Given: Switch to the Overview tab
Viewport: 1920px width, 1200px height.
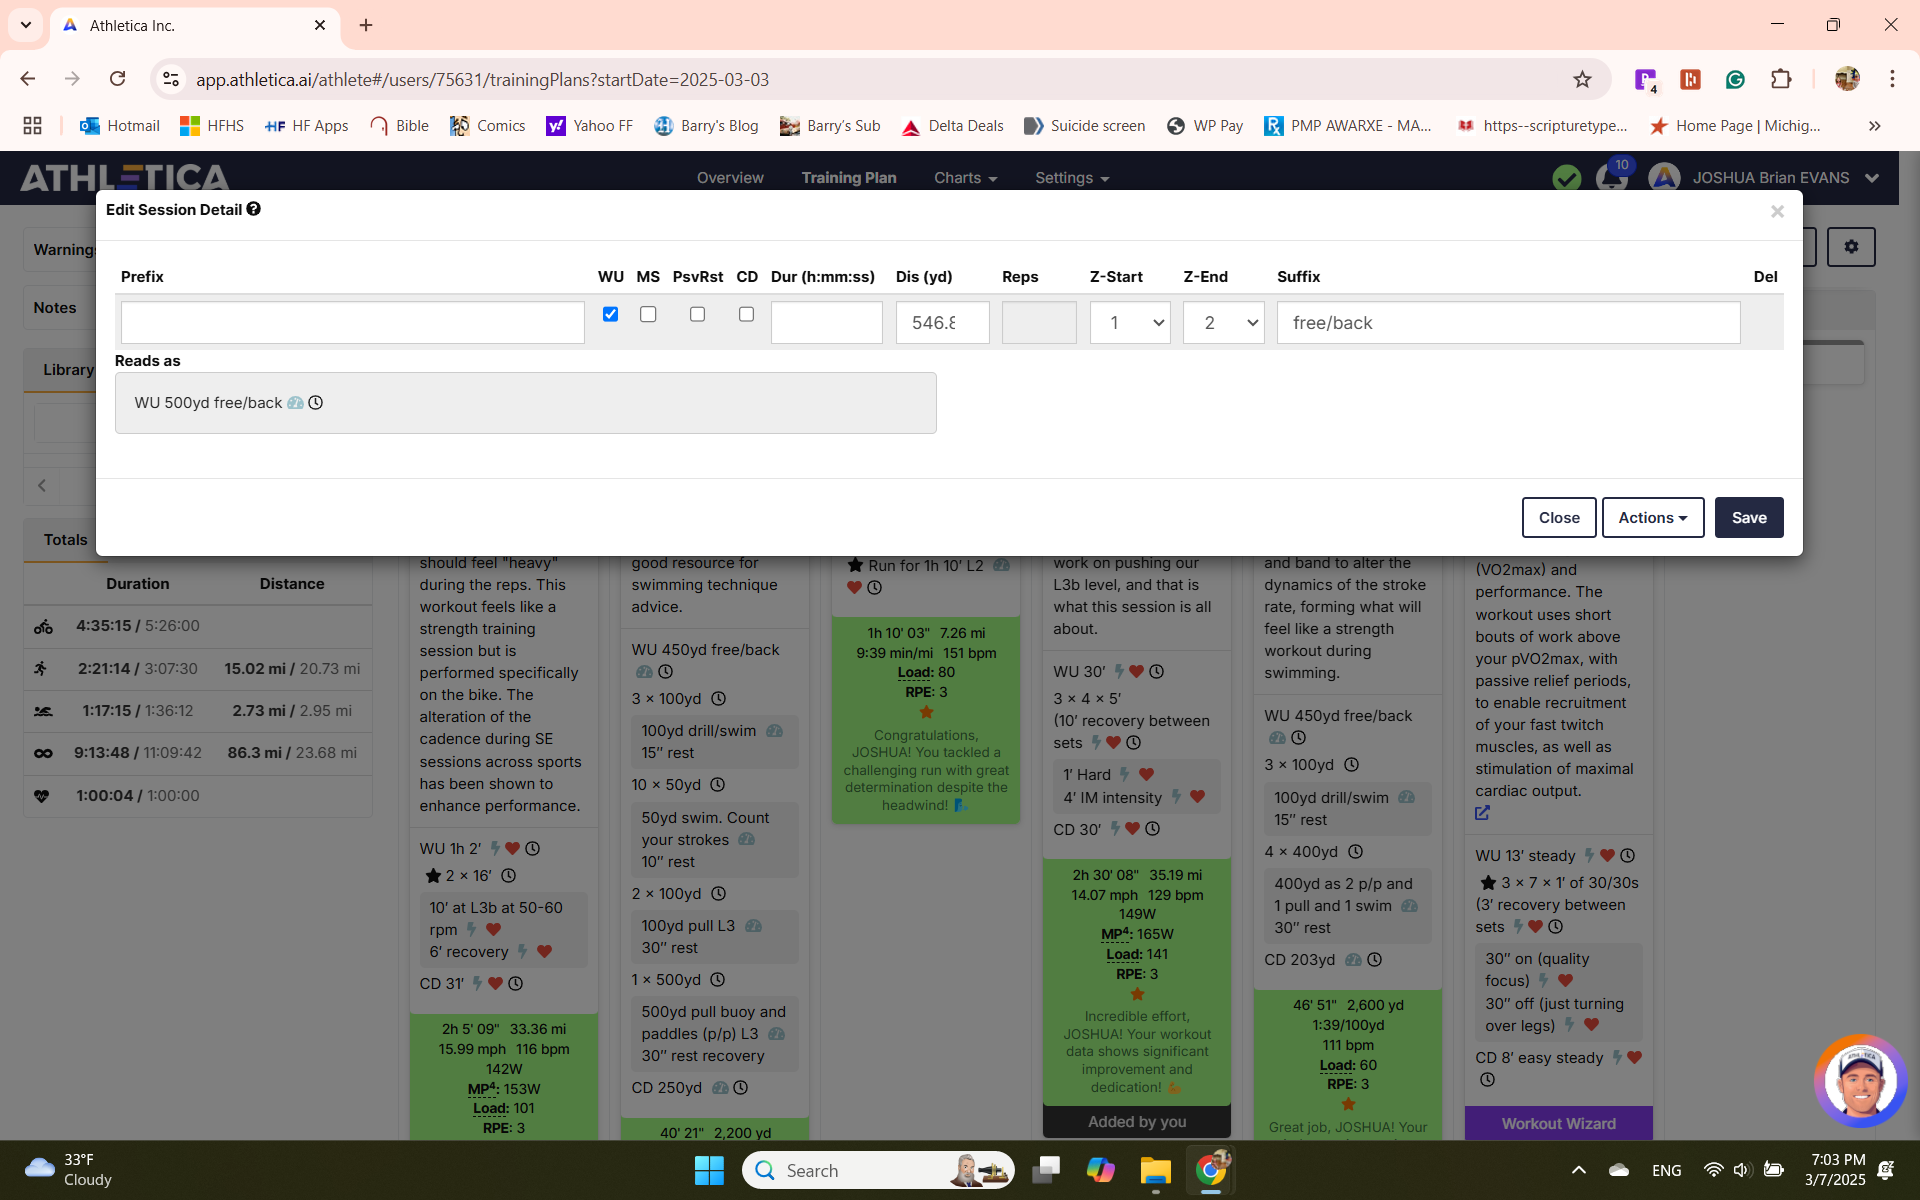Looking at the screenshot, I should pos(730,178).
